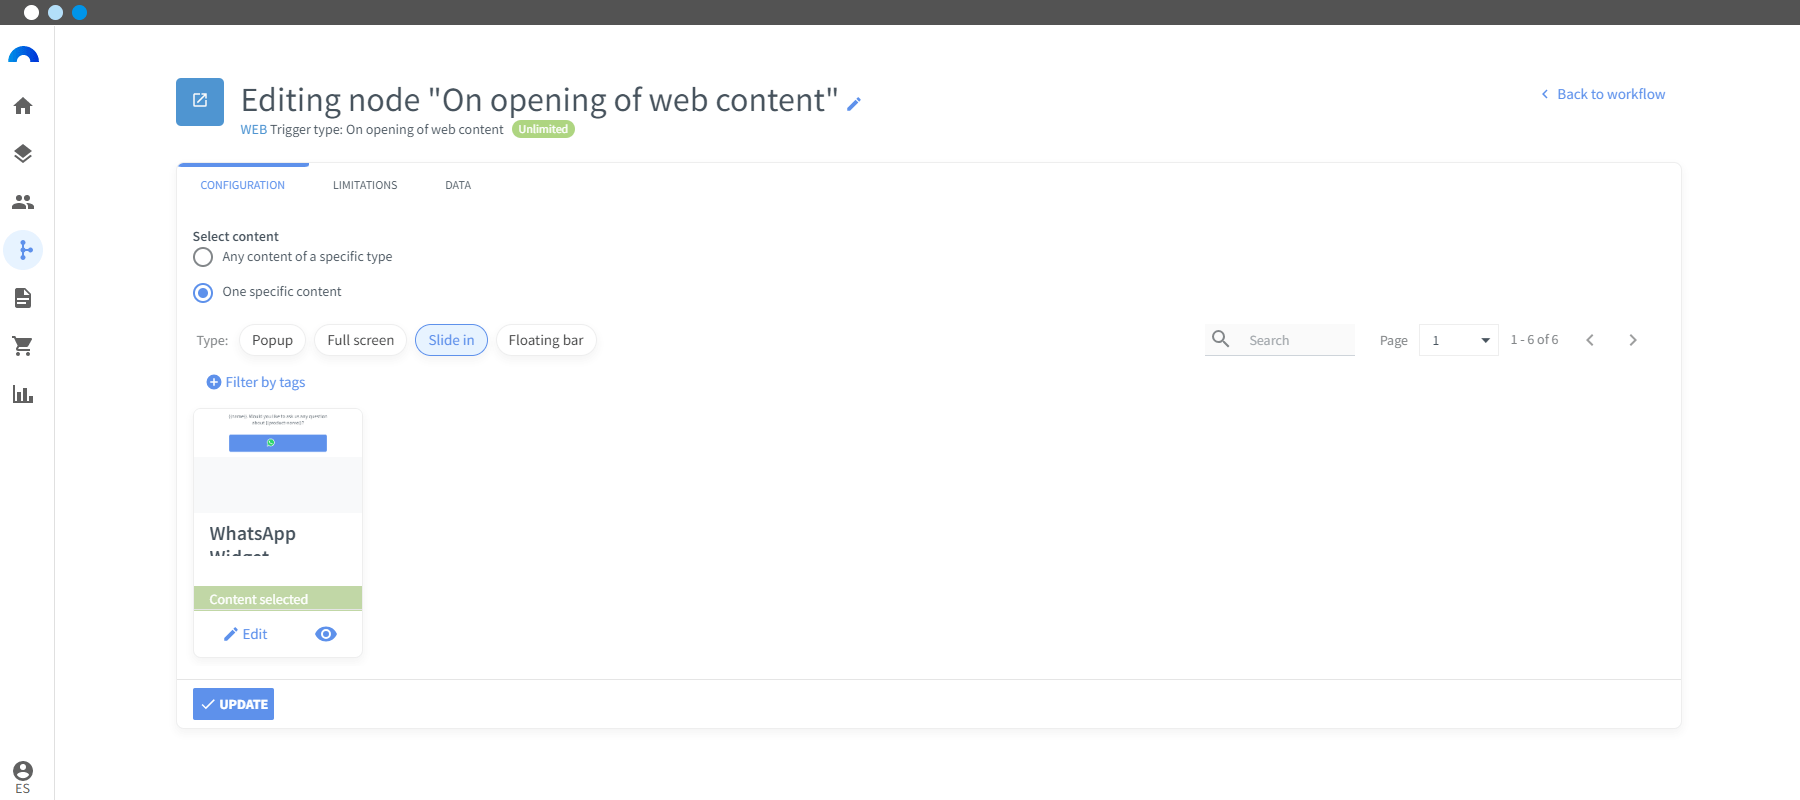
Task: Open the Page number dropdown
Action: (x=1459, y=340)
